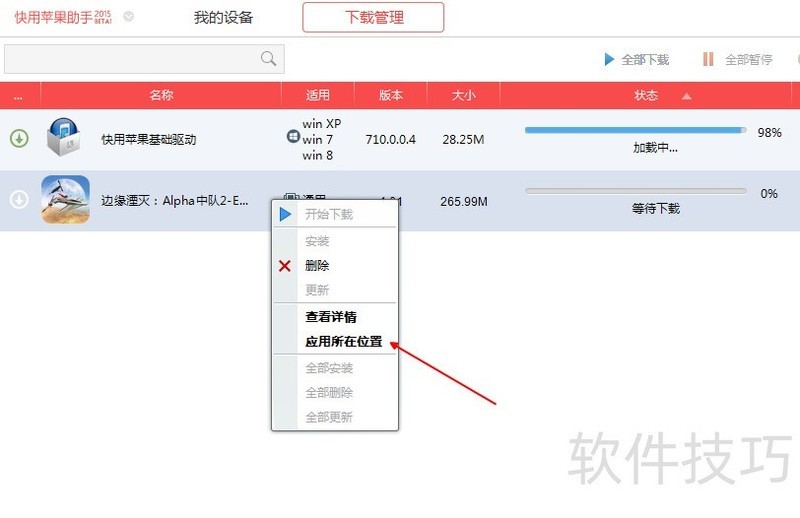Sort by the 版本 column header
The height and width of the screenshot is (518, 800).
point(391,95)
